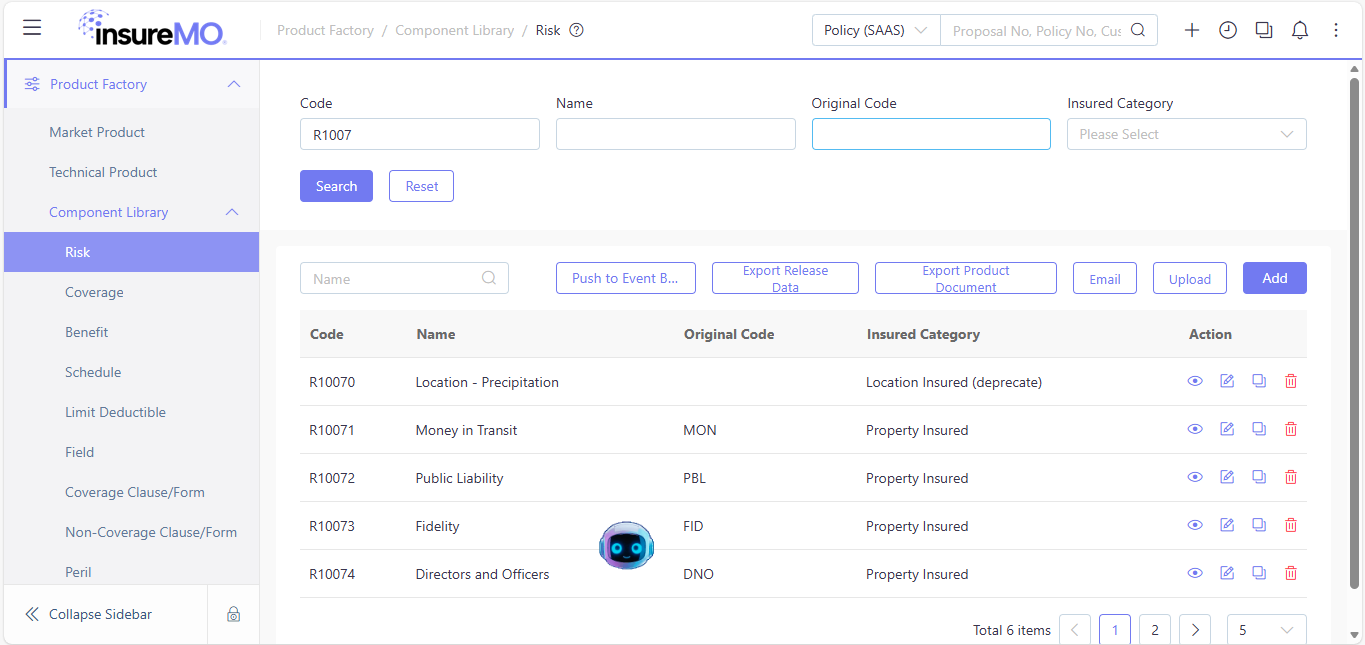
Task: Open the notifications bell icon
Action: tap(1300, 30)
